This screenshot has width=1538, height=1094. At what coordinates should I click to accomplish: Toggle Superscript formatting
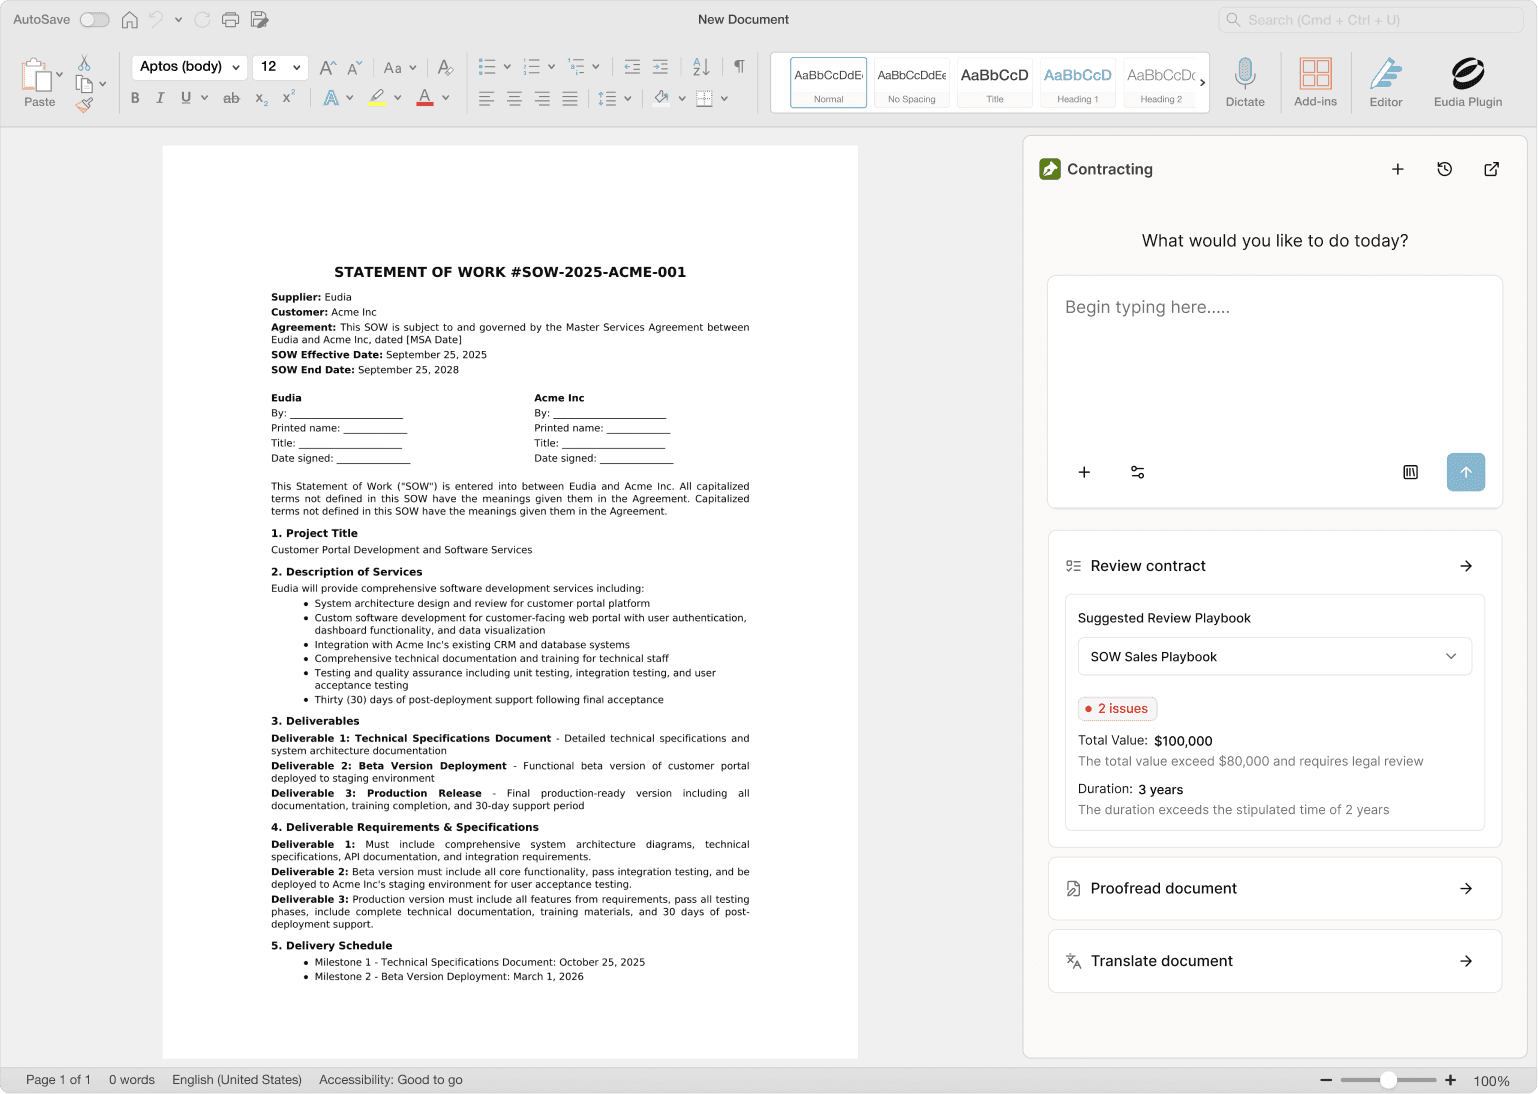pyautogui.click(x=288, y=98)
